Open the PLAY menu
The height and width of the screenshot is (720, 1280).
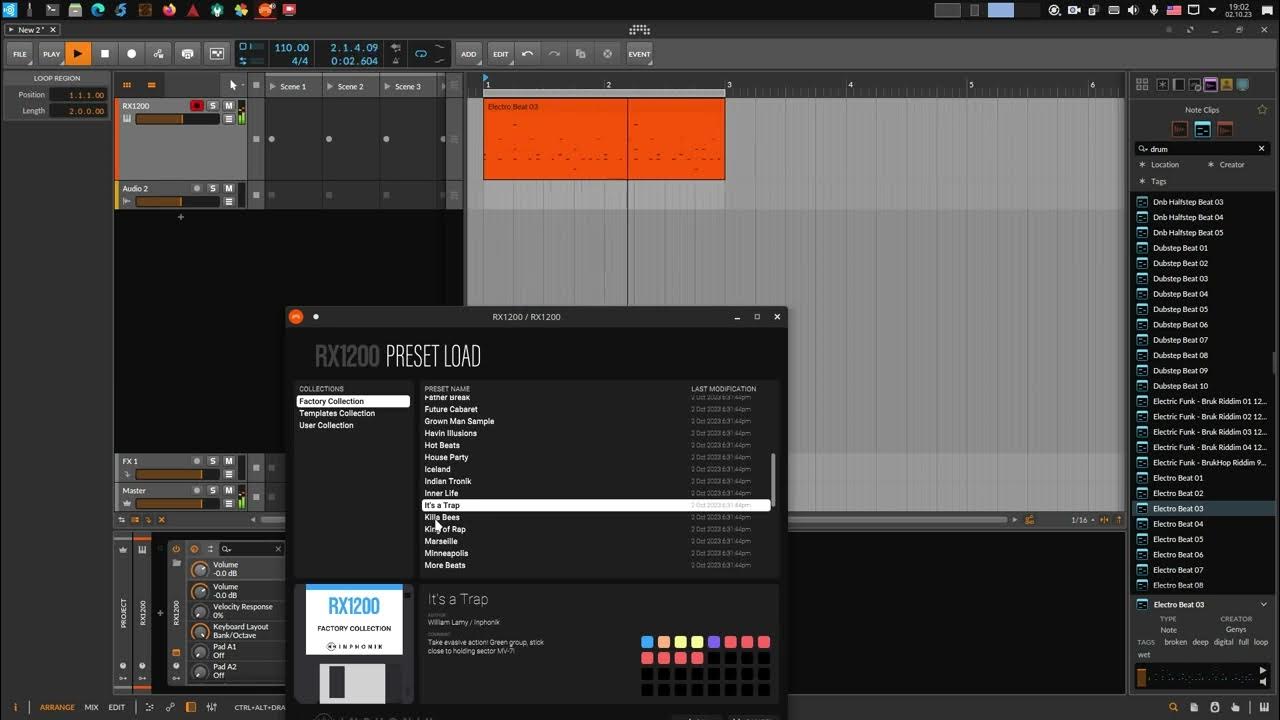pos(51,54)
